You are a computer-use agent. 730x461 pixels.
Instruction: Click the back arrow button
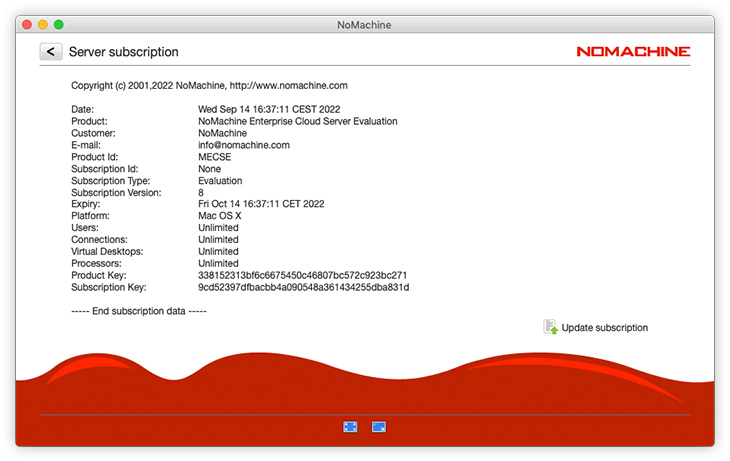point(51,52)
